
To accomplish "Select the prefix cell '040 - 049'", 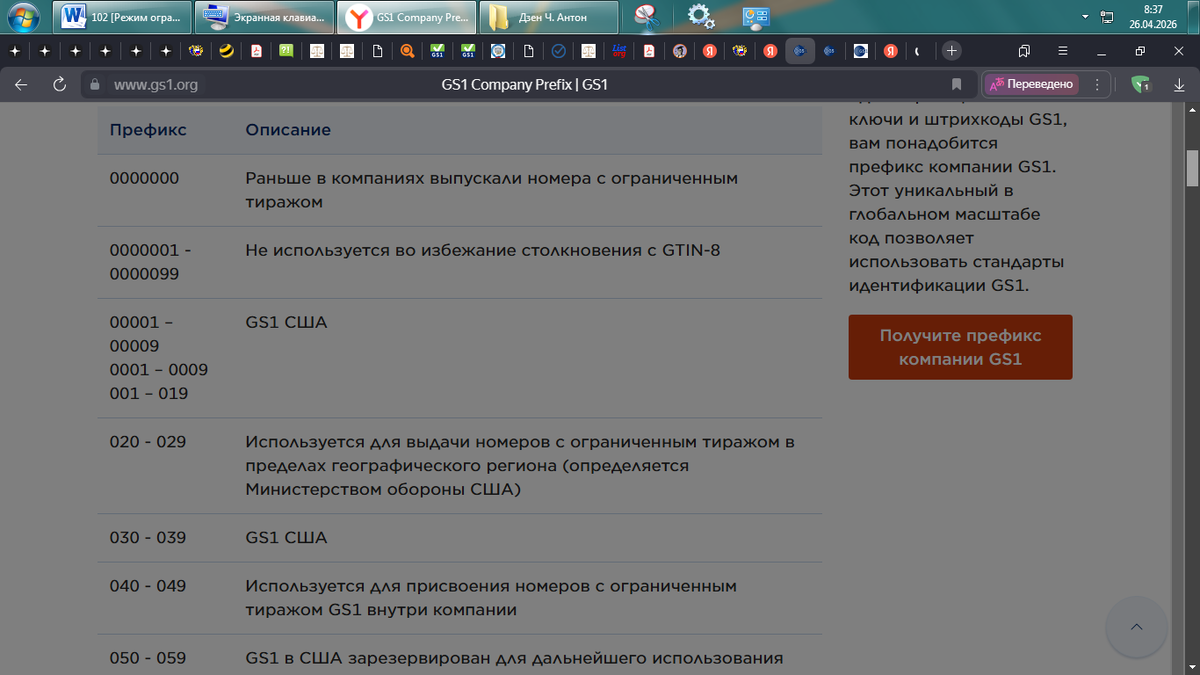I will [x=148, y=586].
